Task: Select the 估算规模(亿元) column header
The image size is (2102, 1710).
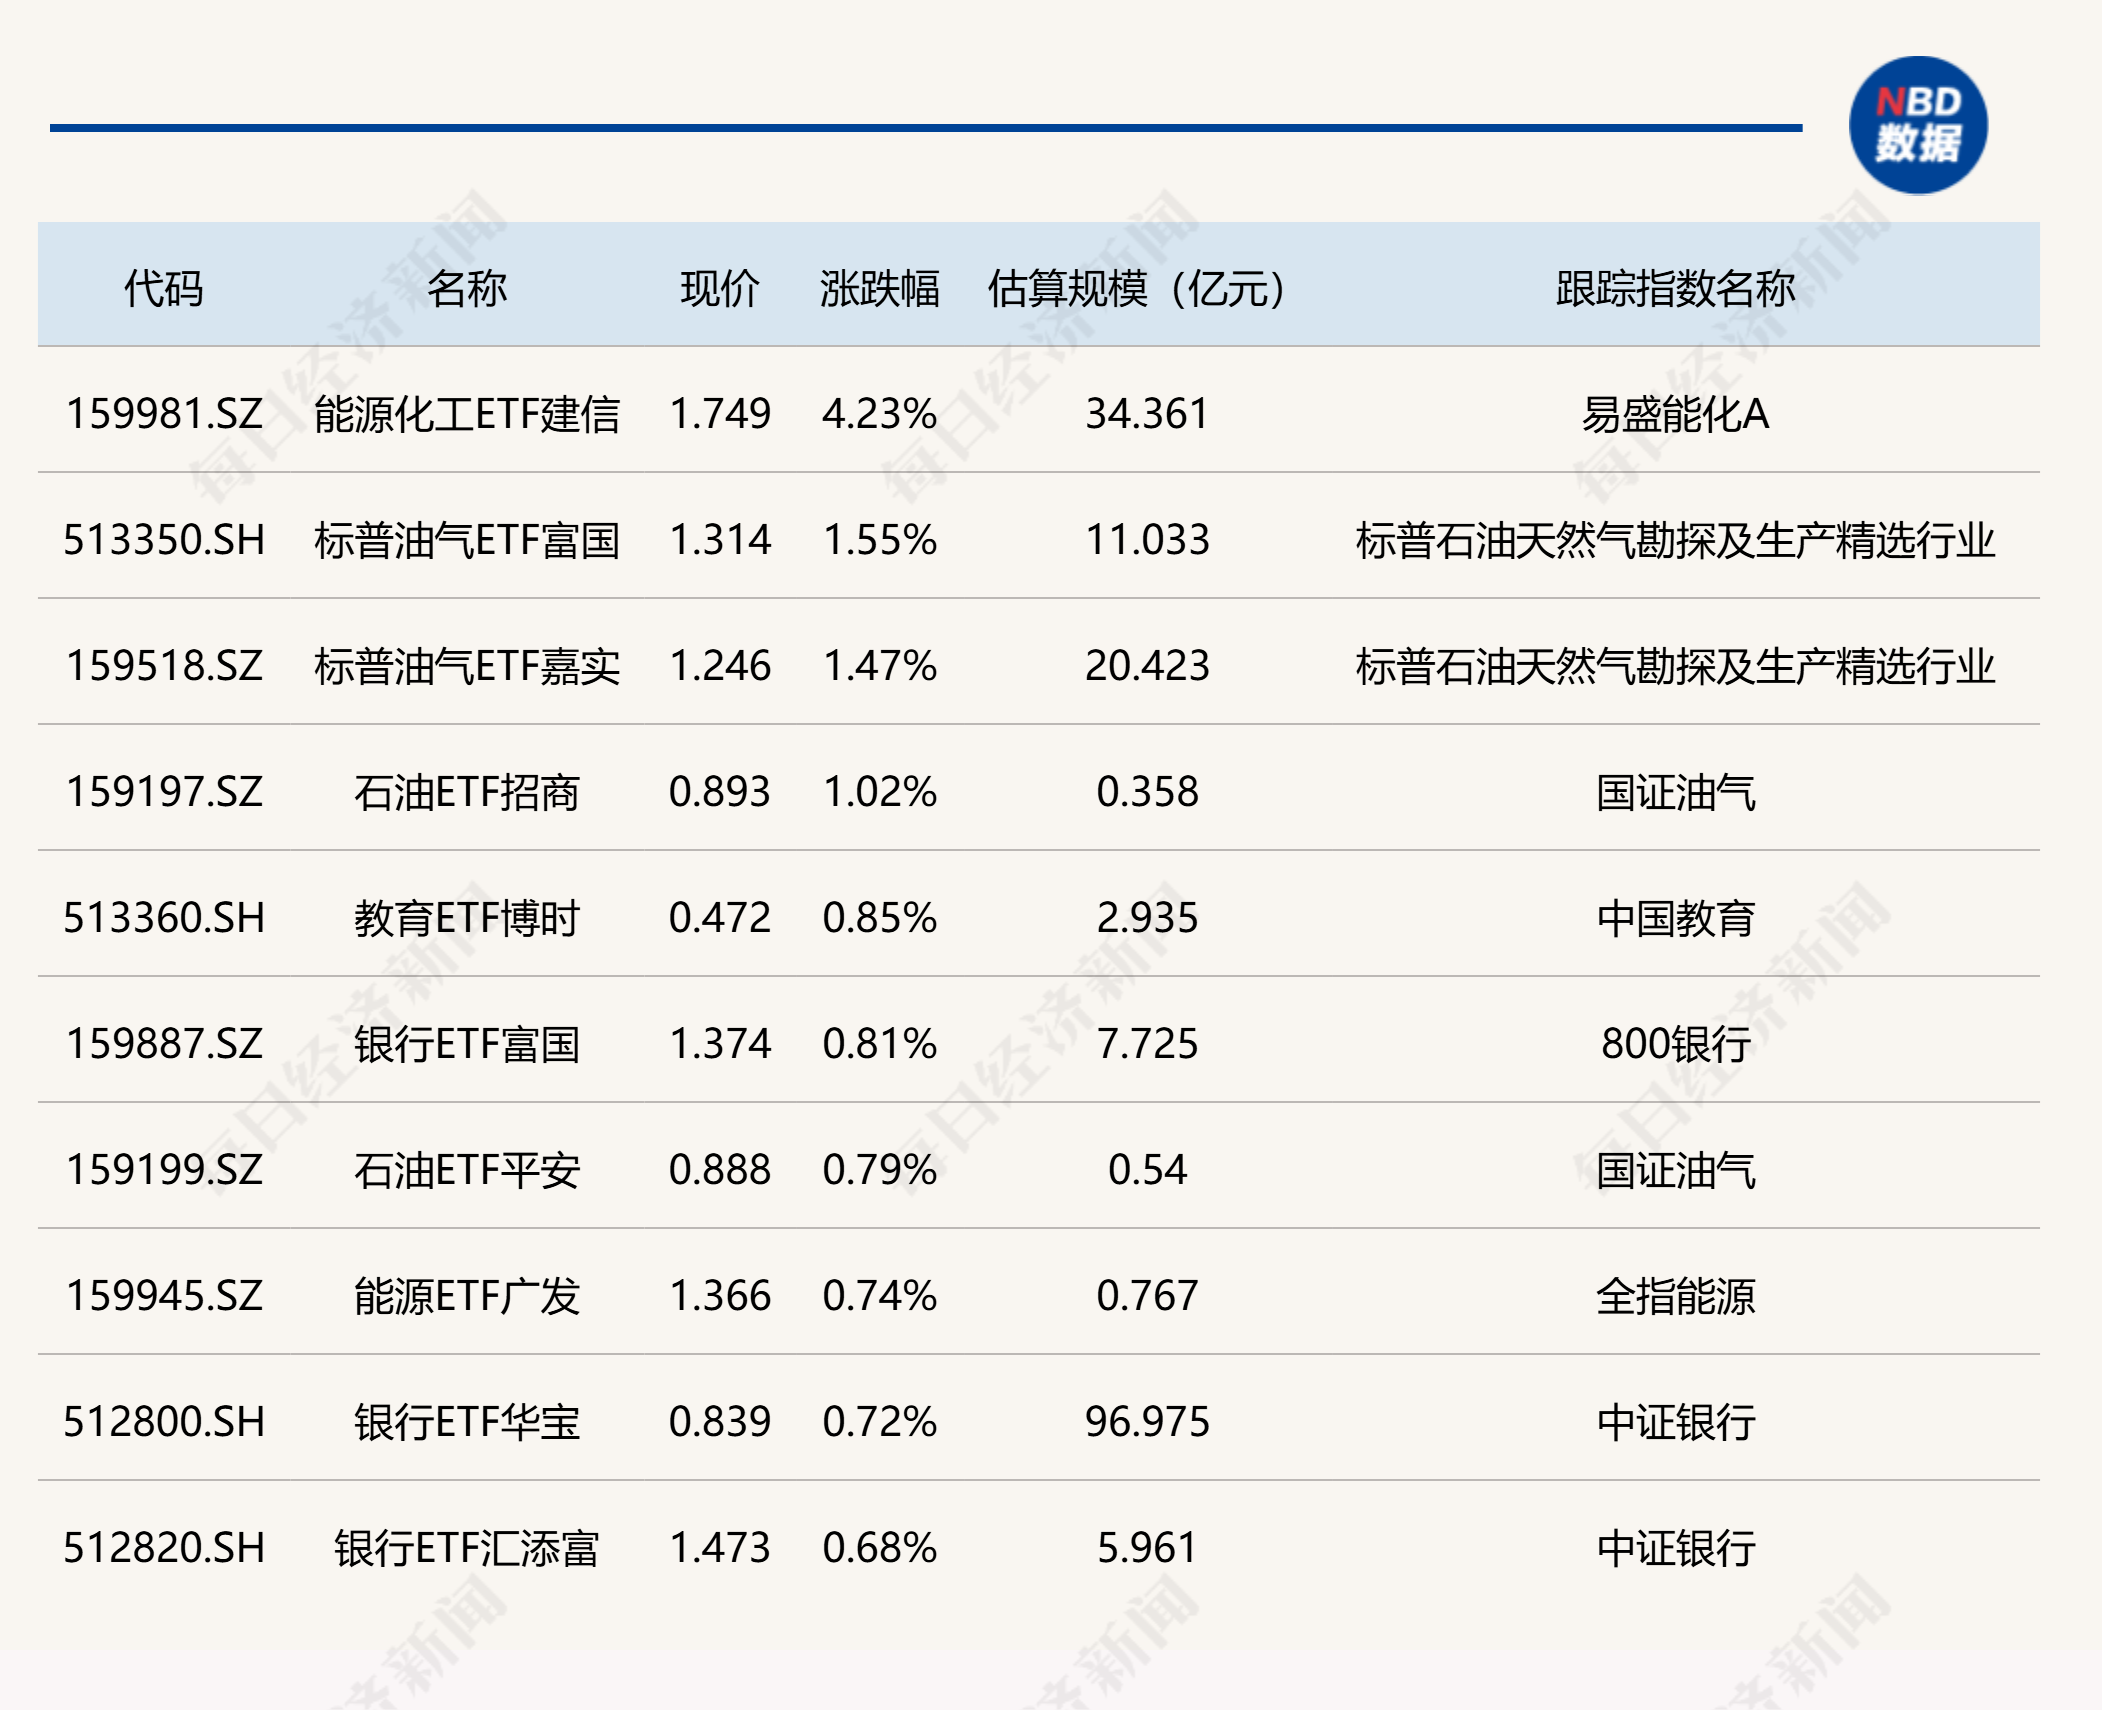Action: [x=1136, y=288]
